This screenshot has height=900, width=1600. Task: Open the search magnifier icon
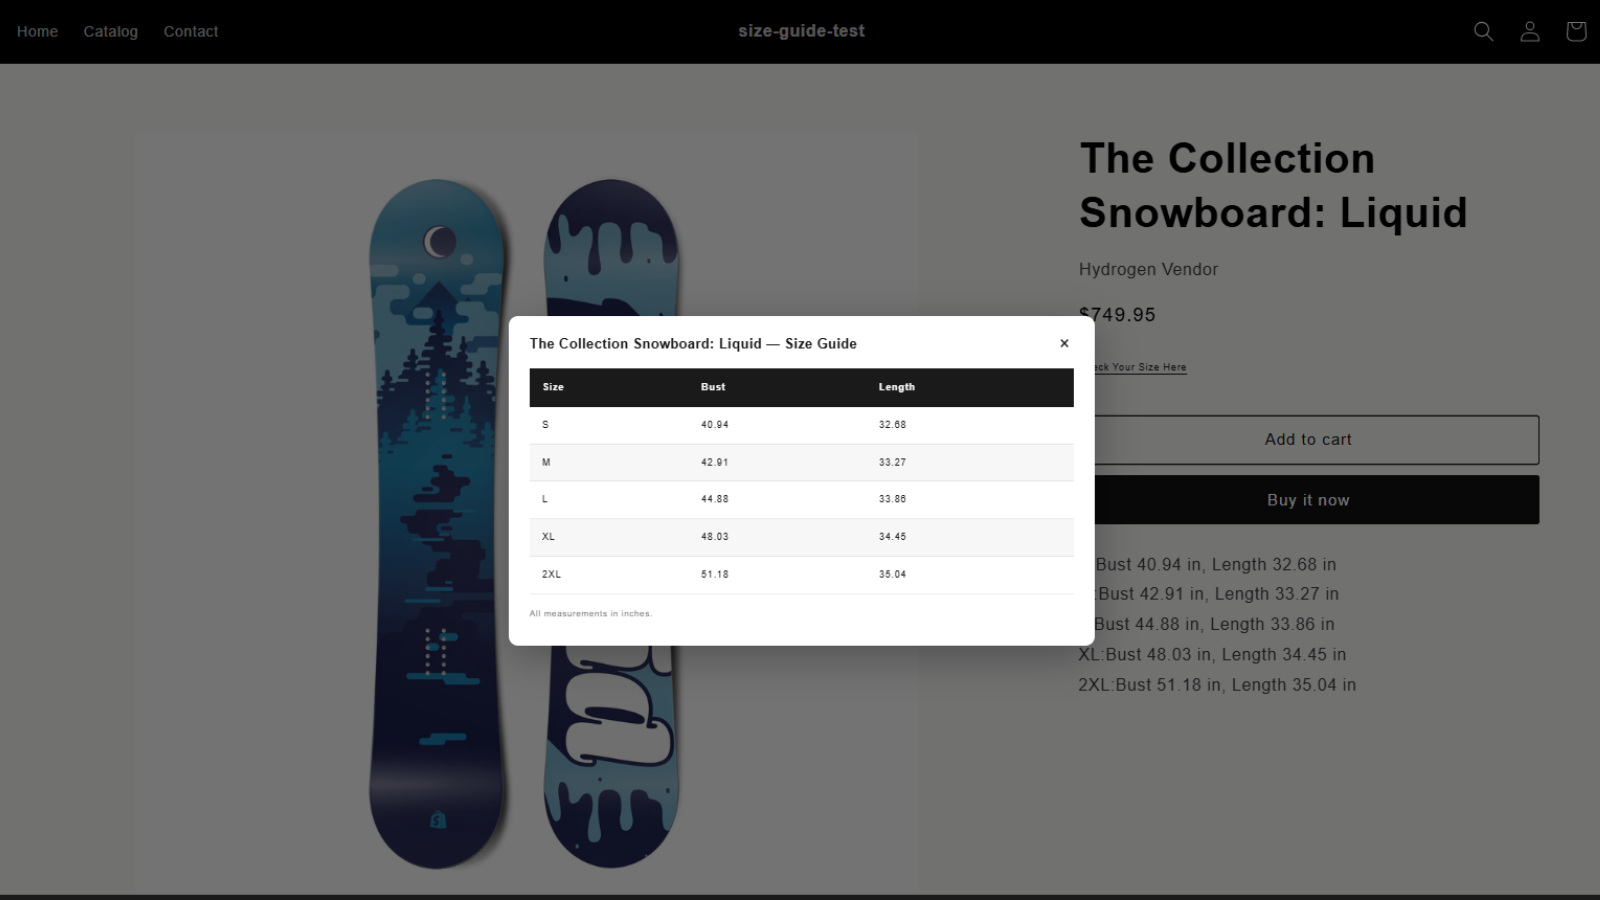click(x=1483, y=31)
